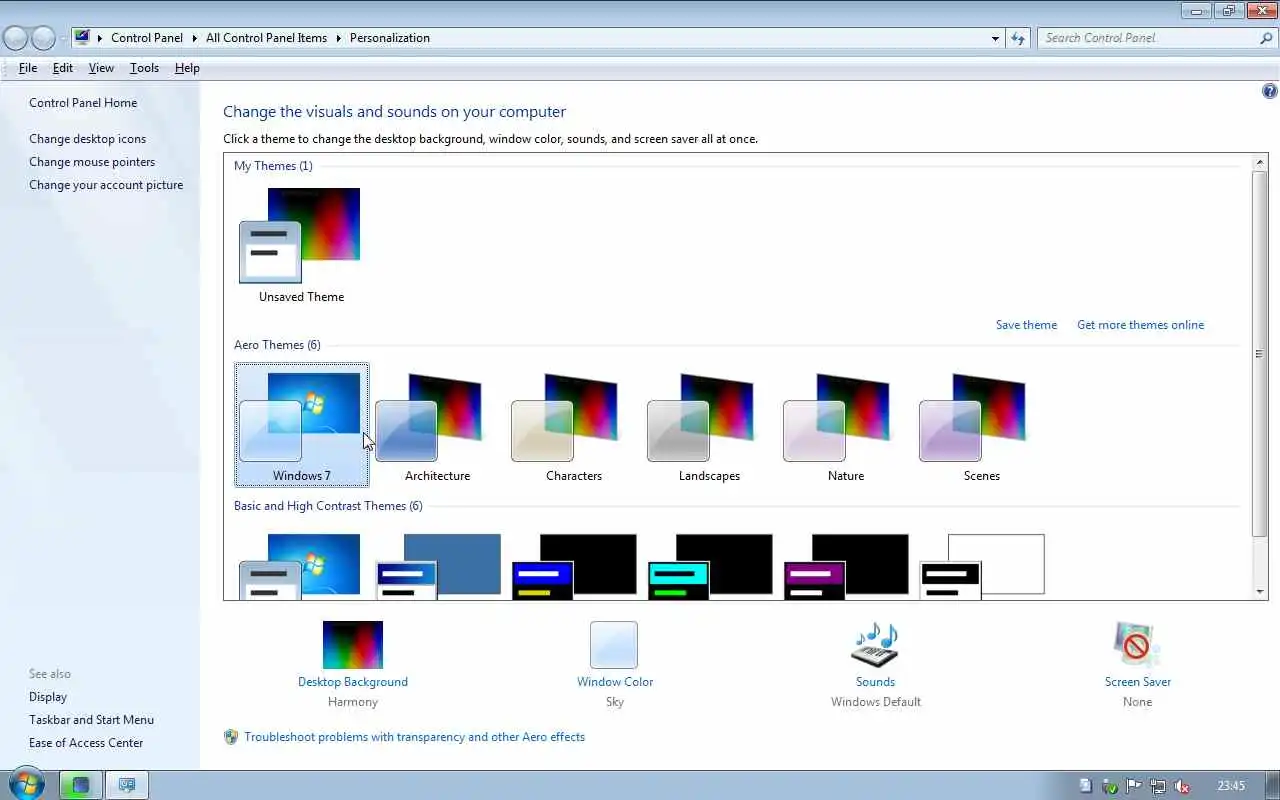The image size is (1280, 800).
Task: Click the green taskbar application button
Action: (x=81, y=785)
